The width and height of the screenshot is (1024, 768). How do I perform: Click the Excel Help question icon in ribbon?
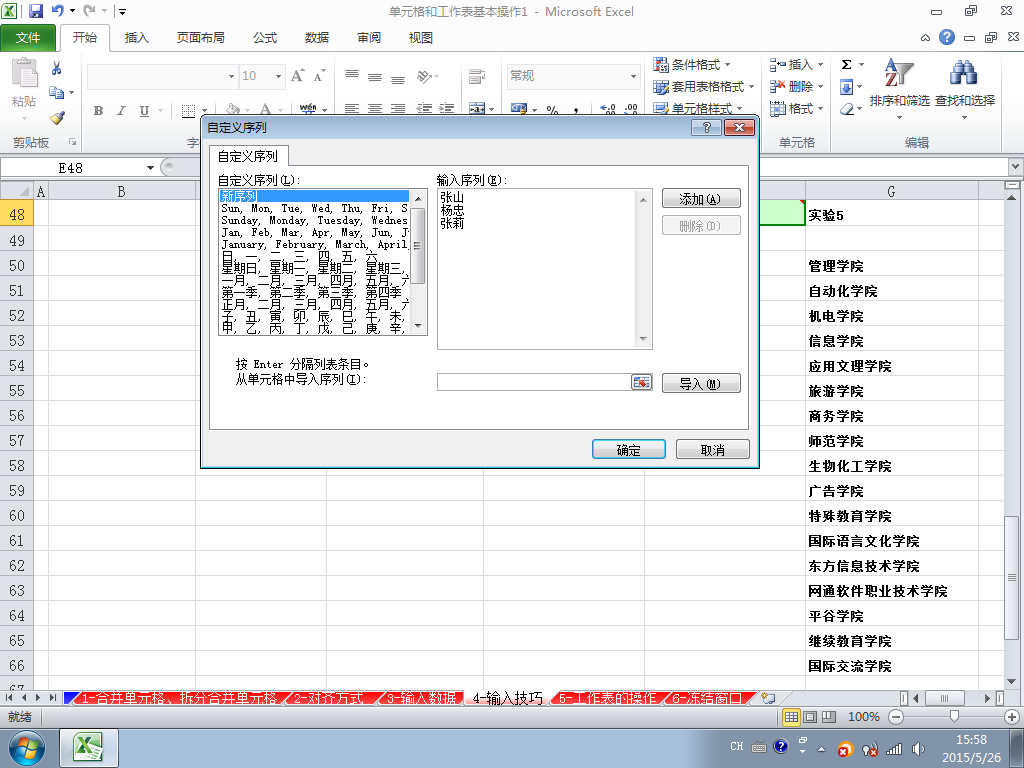[x=947, y=37]
